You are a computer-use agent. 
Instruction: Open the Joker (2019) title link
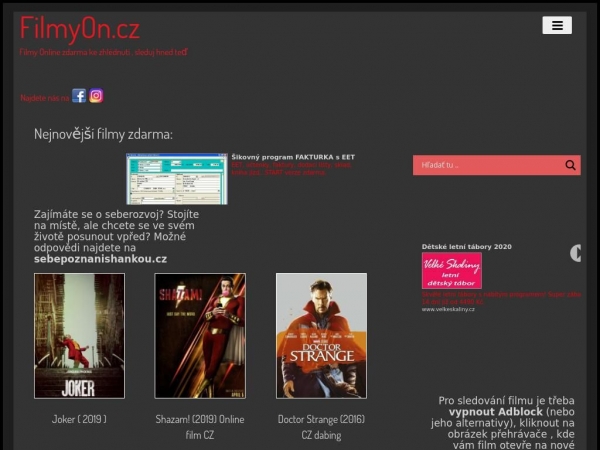79,419
